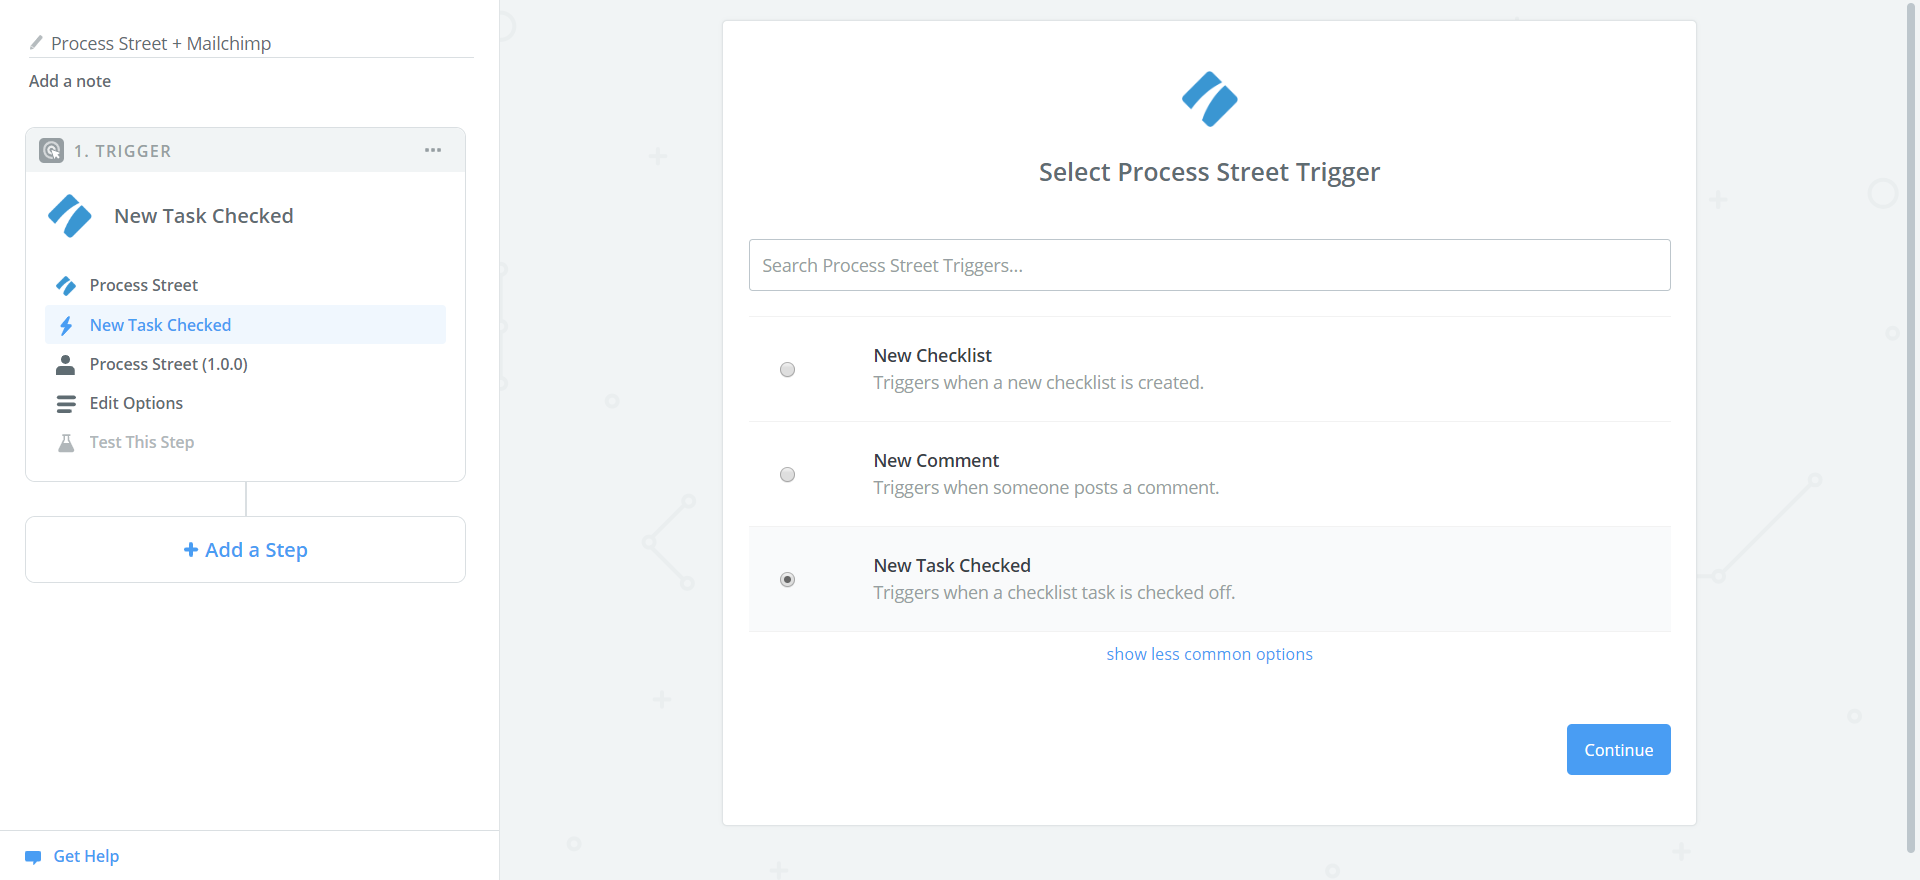This screenshot has height=880, width=1920.
Task: Click the lightning bolt icon beside New Task Checked
Action: tap(66, 325)
